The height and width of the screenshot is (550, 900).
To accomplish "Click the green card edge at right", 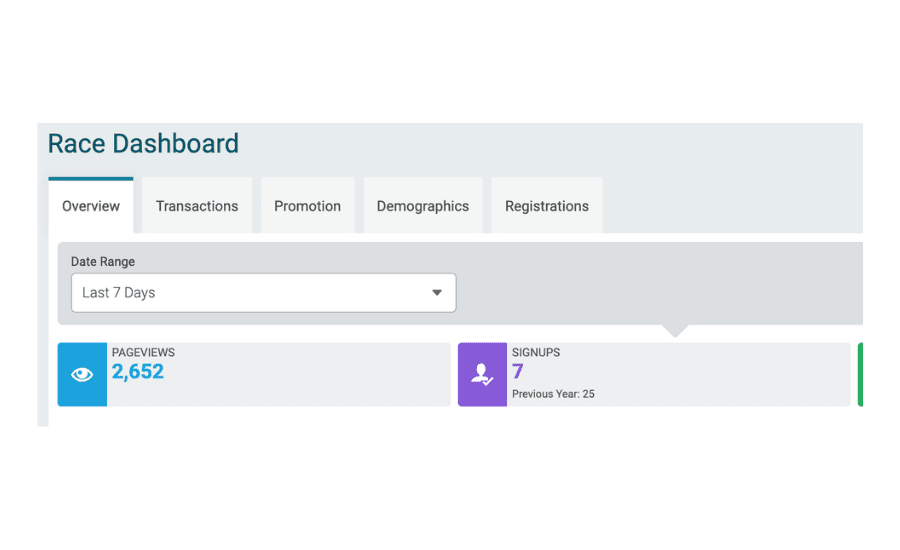I will tap(860, 374).
